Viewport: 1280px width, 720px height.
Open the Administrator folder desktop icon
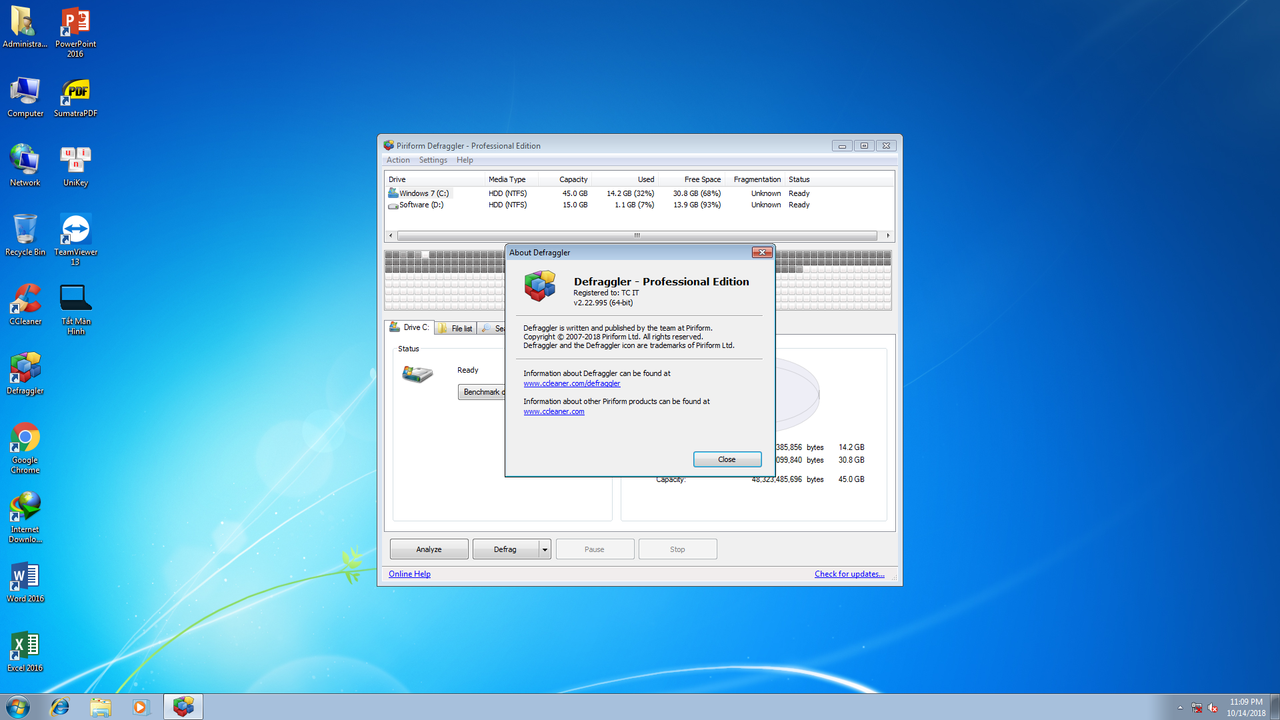tap(25, 28)
